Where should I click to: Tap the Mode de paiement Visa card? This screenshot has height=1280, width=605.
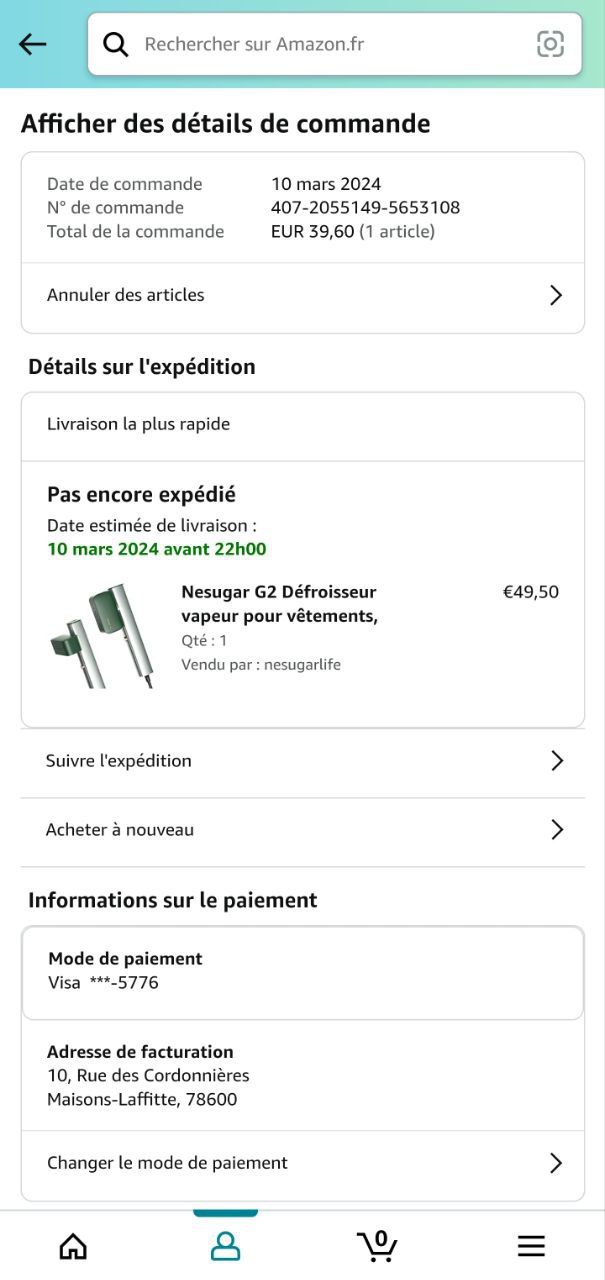click(x=302, y=971)
